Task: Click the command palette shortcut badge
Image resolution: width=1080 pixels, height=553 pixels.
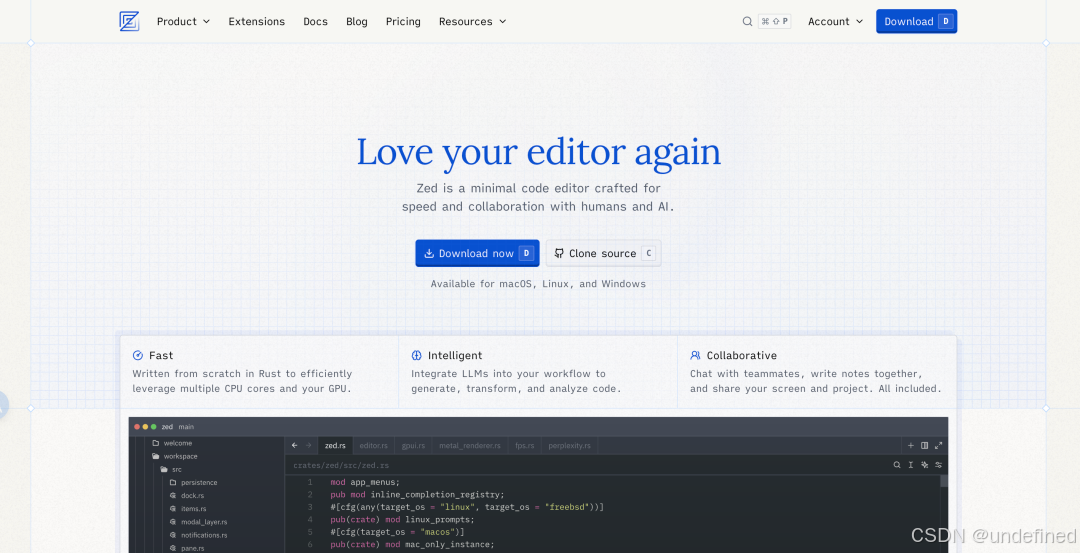Action: pyautogui.click(x=774, y=21)
